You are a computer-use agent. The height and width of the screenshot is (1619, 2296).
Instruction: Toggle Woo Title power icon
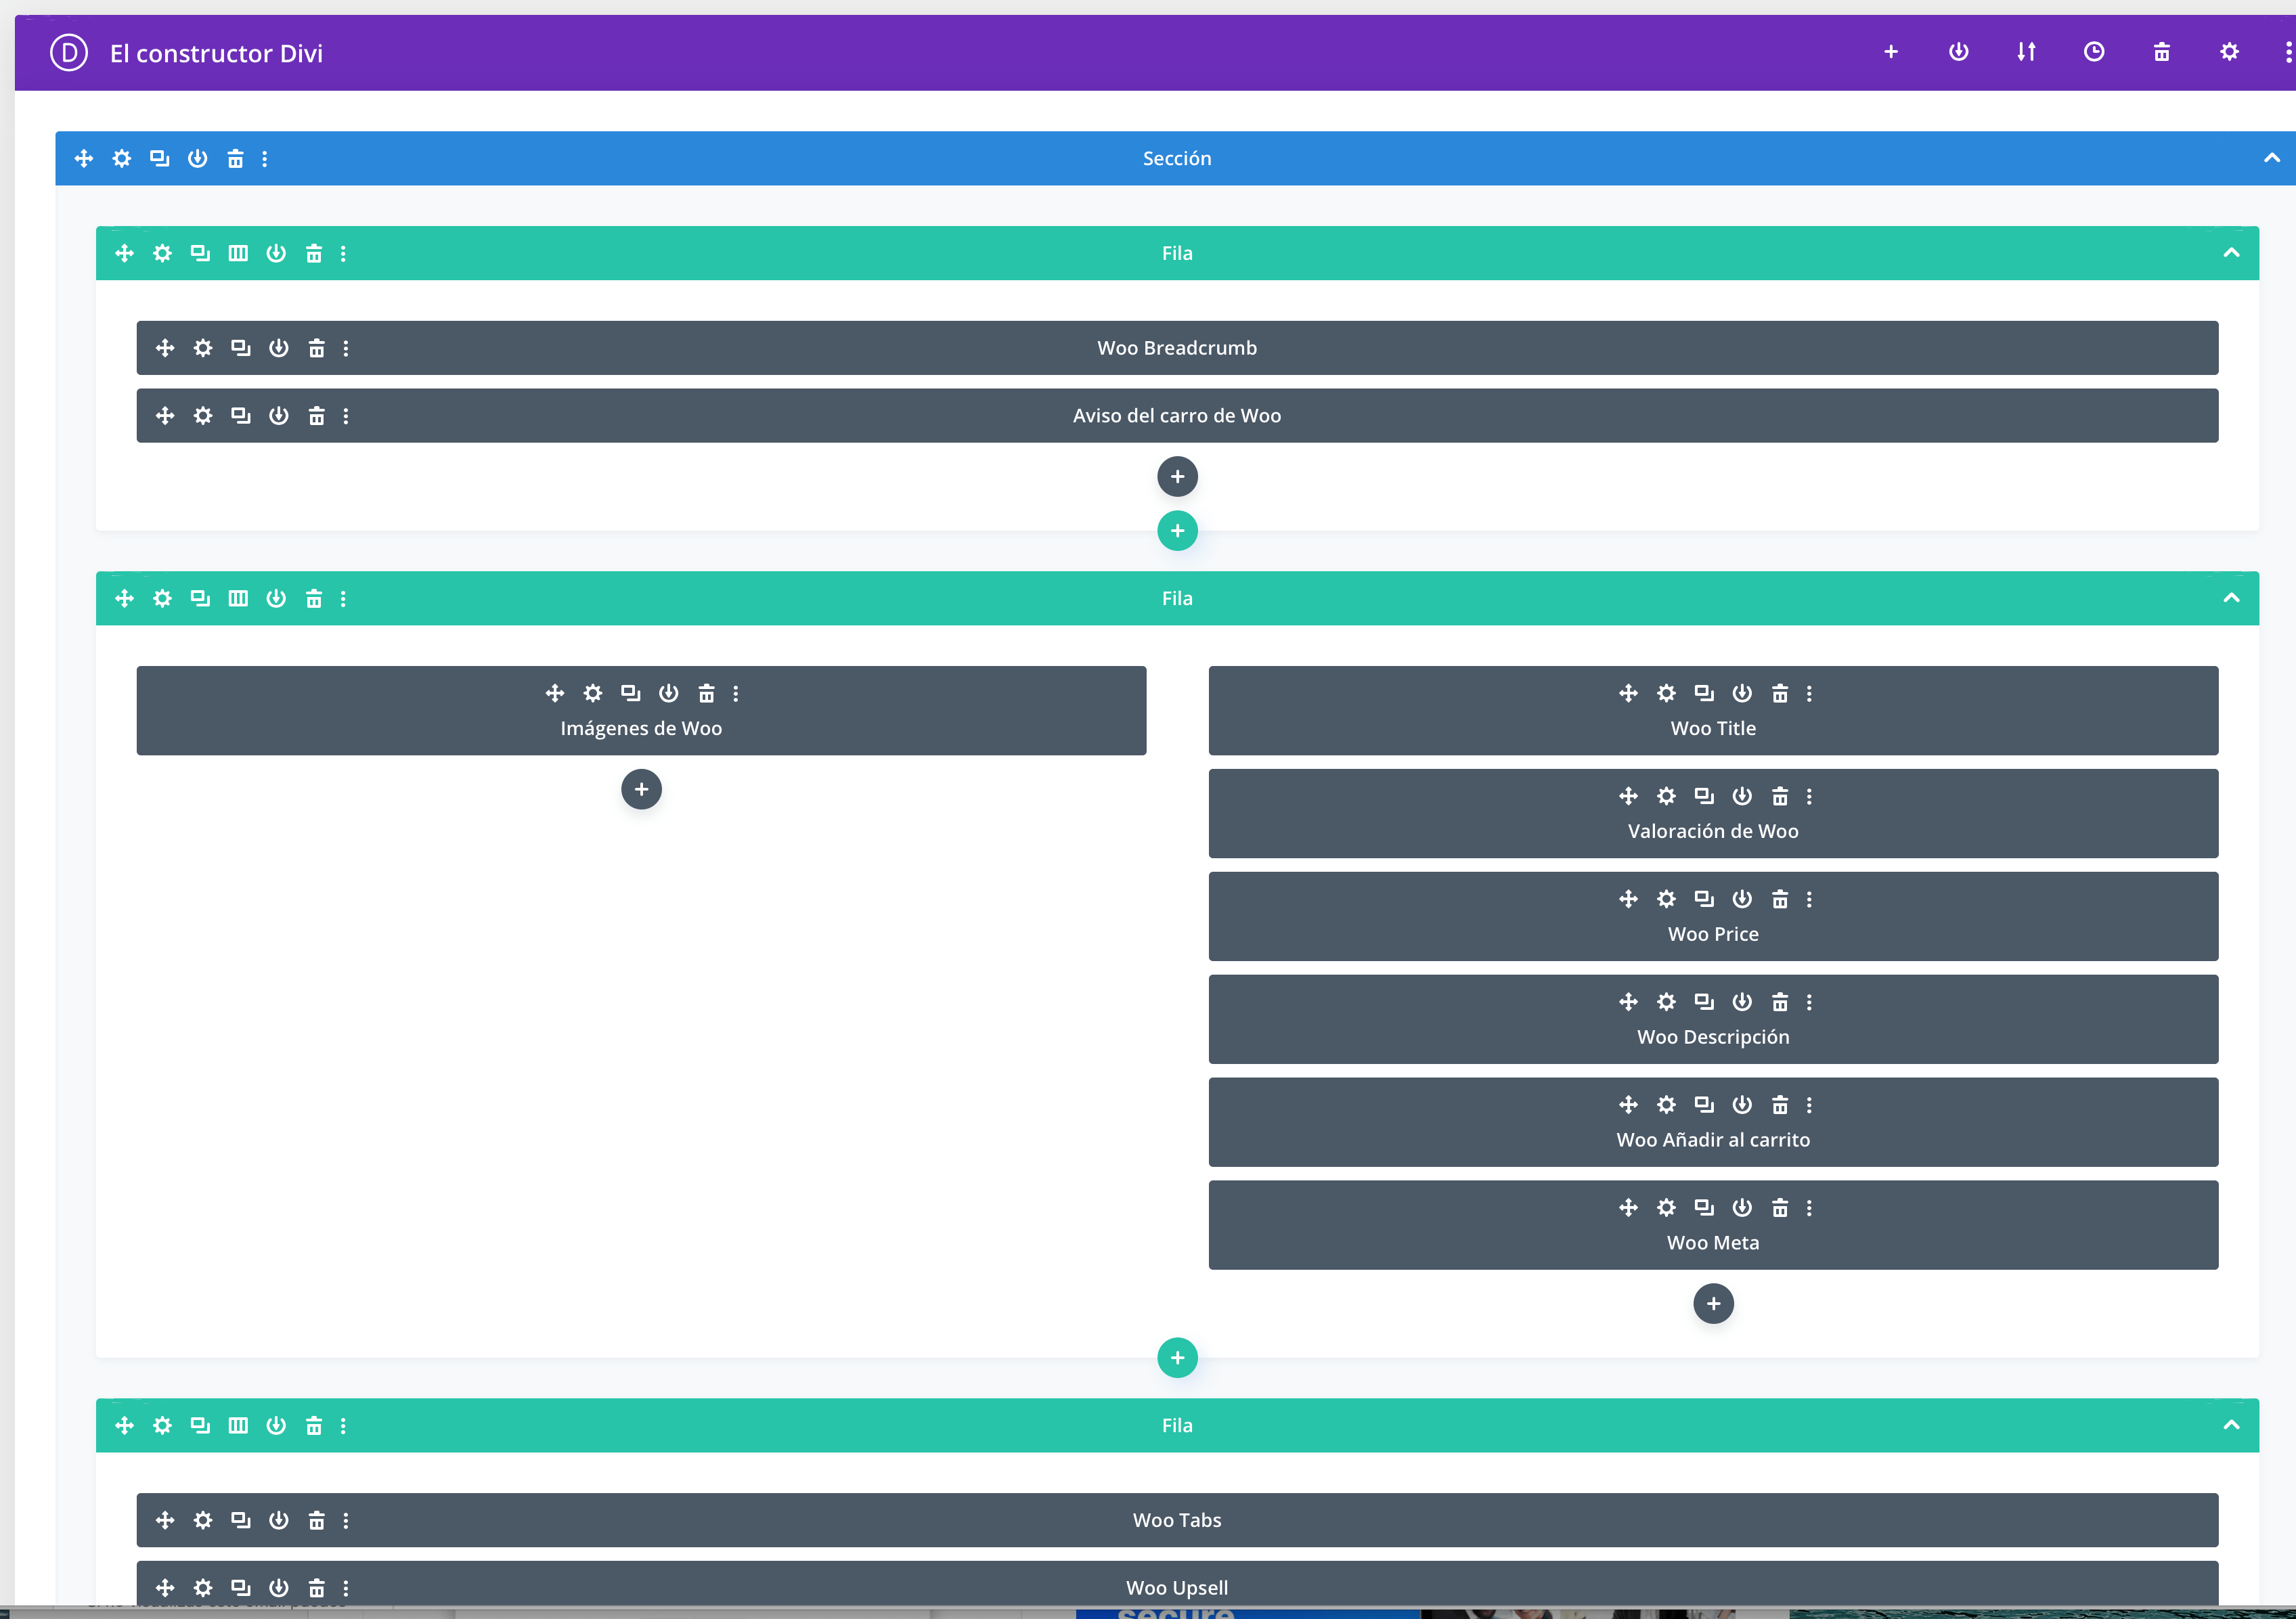click(1742, 693)
